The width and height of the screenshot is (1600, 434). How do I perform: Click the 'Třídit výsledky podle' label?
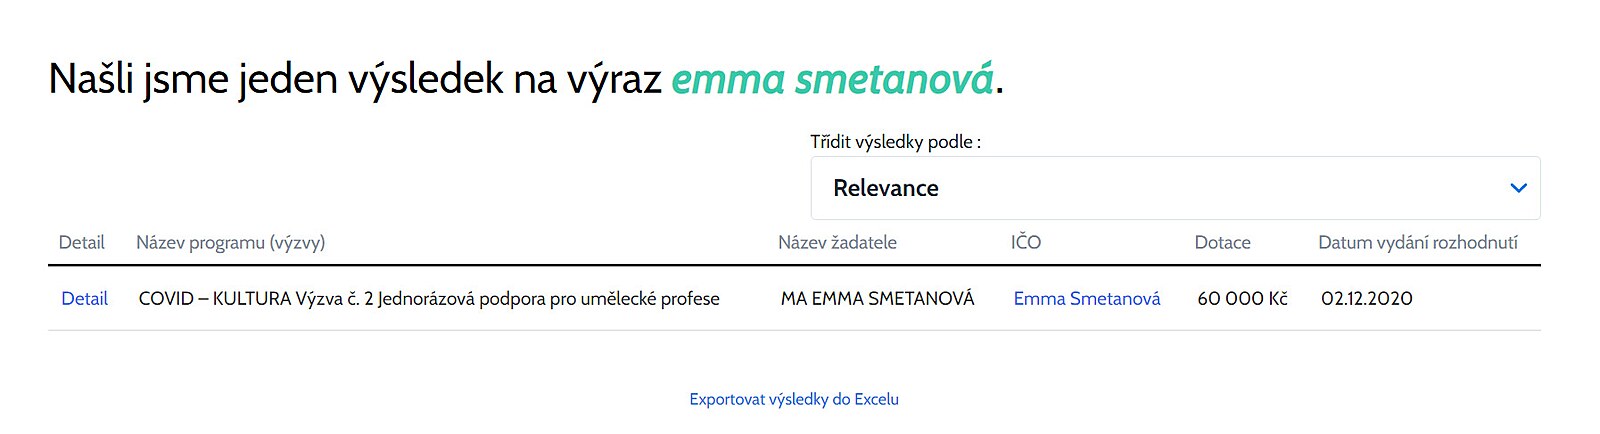coord(895,142)
